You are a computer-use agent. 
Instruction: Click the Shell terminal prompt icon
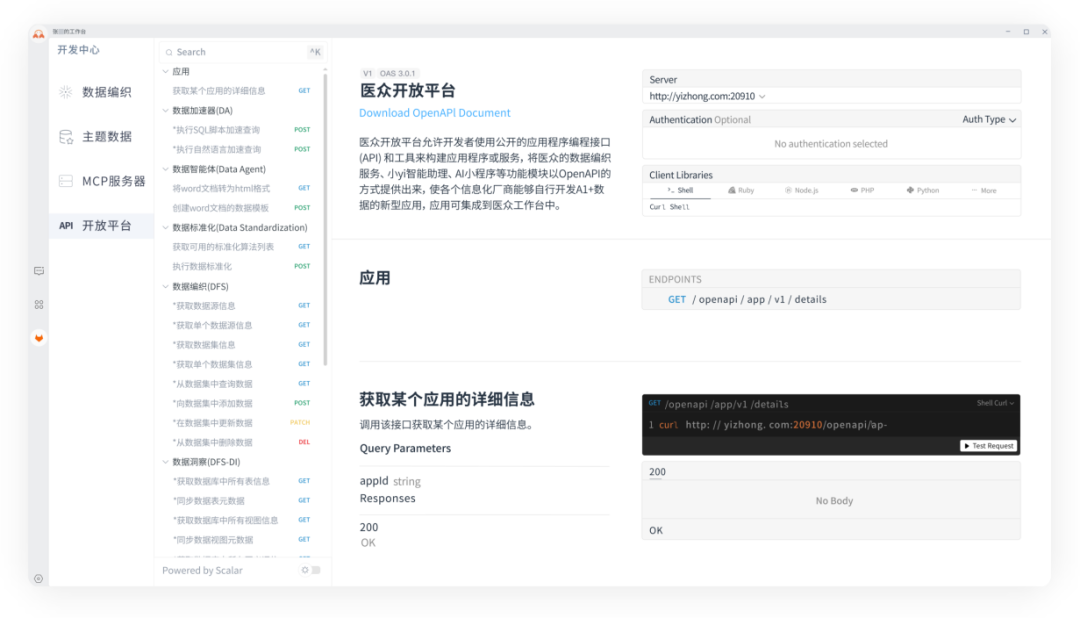pos(670,190)
